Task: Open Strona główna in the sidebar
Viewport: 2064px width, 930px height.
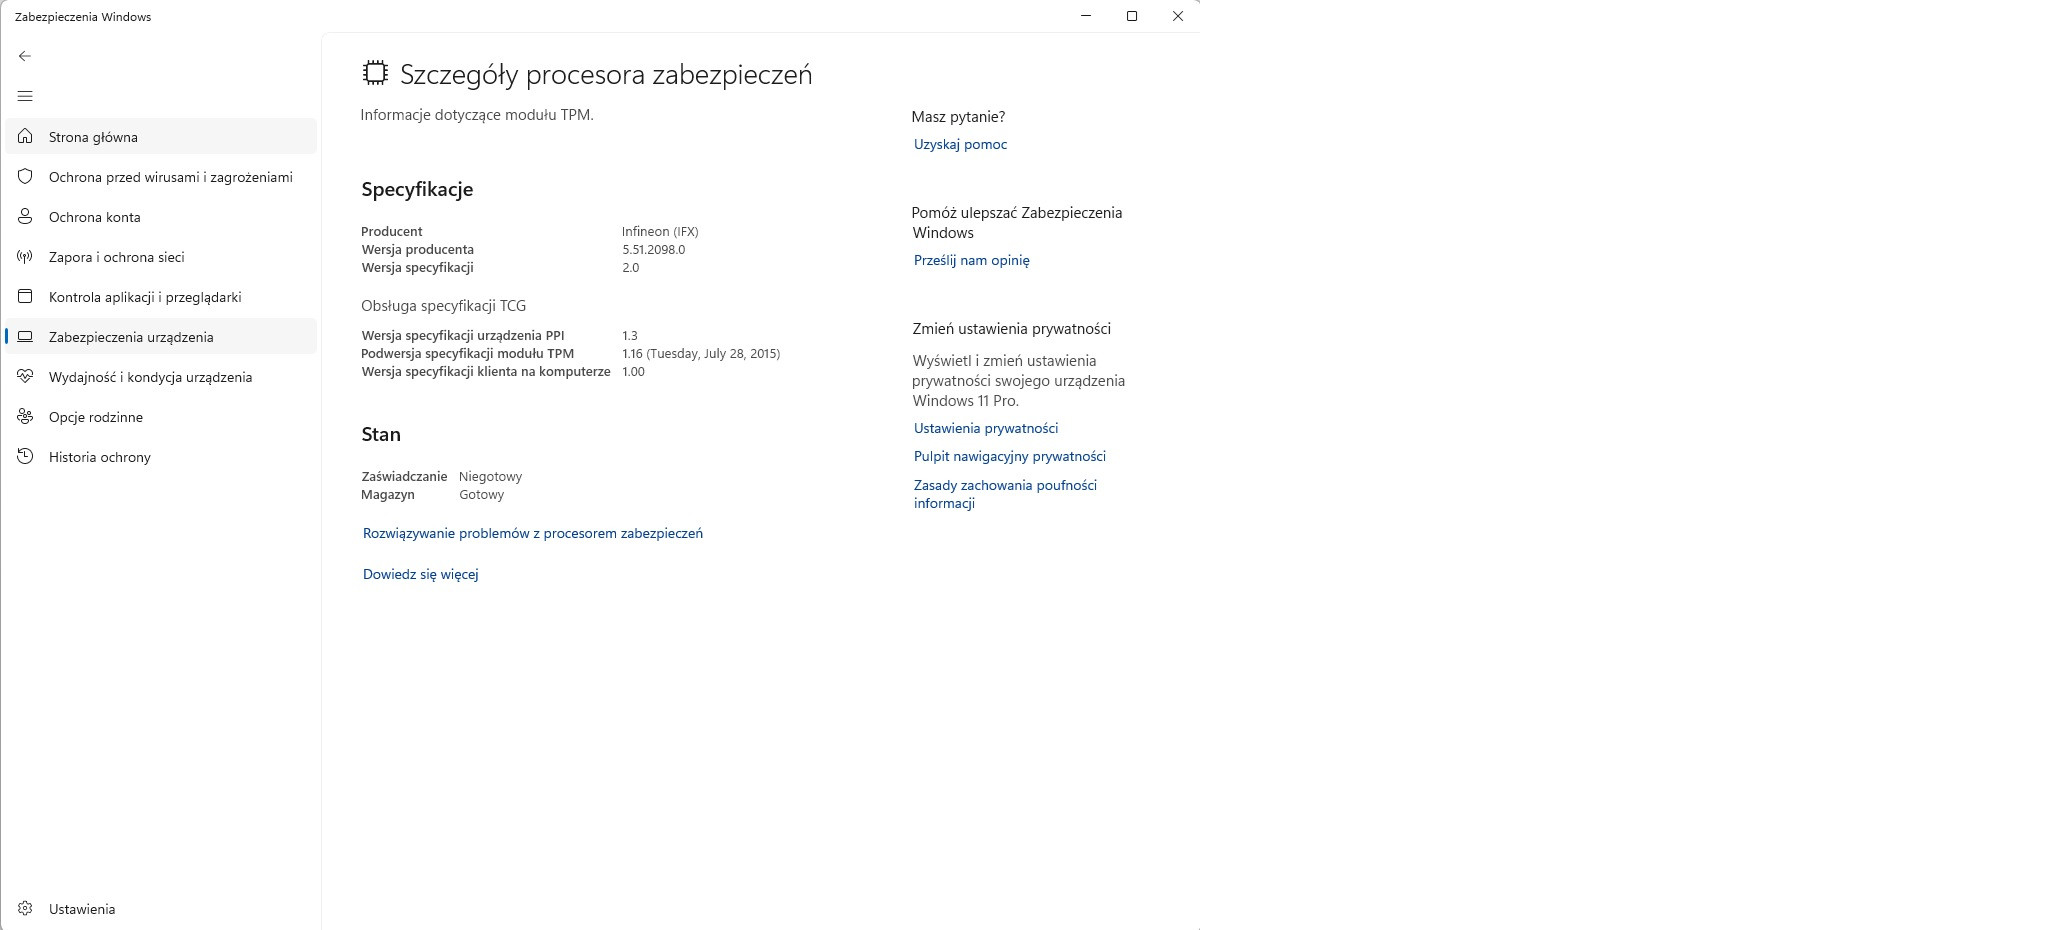Action: coord(93,137)
